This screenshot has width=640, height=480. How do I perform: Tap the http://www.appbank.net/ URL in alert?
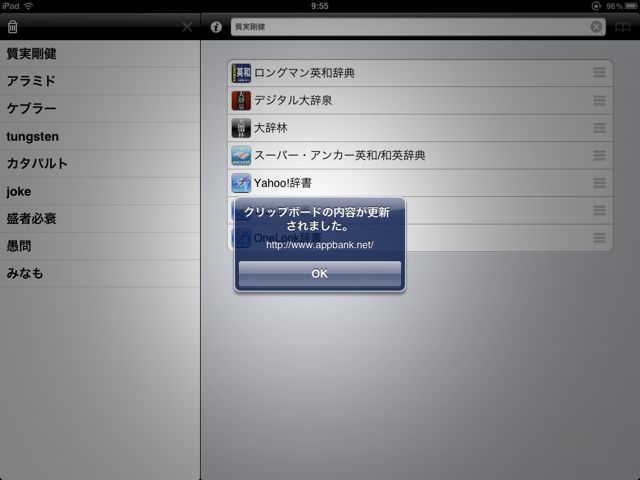(x=320, y=245)
